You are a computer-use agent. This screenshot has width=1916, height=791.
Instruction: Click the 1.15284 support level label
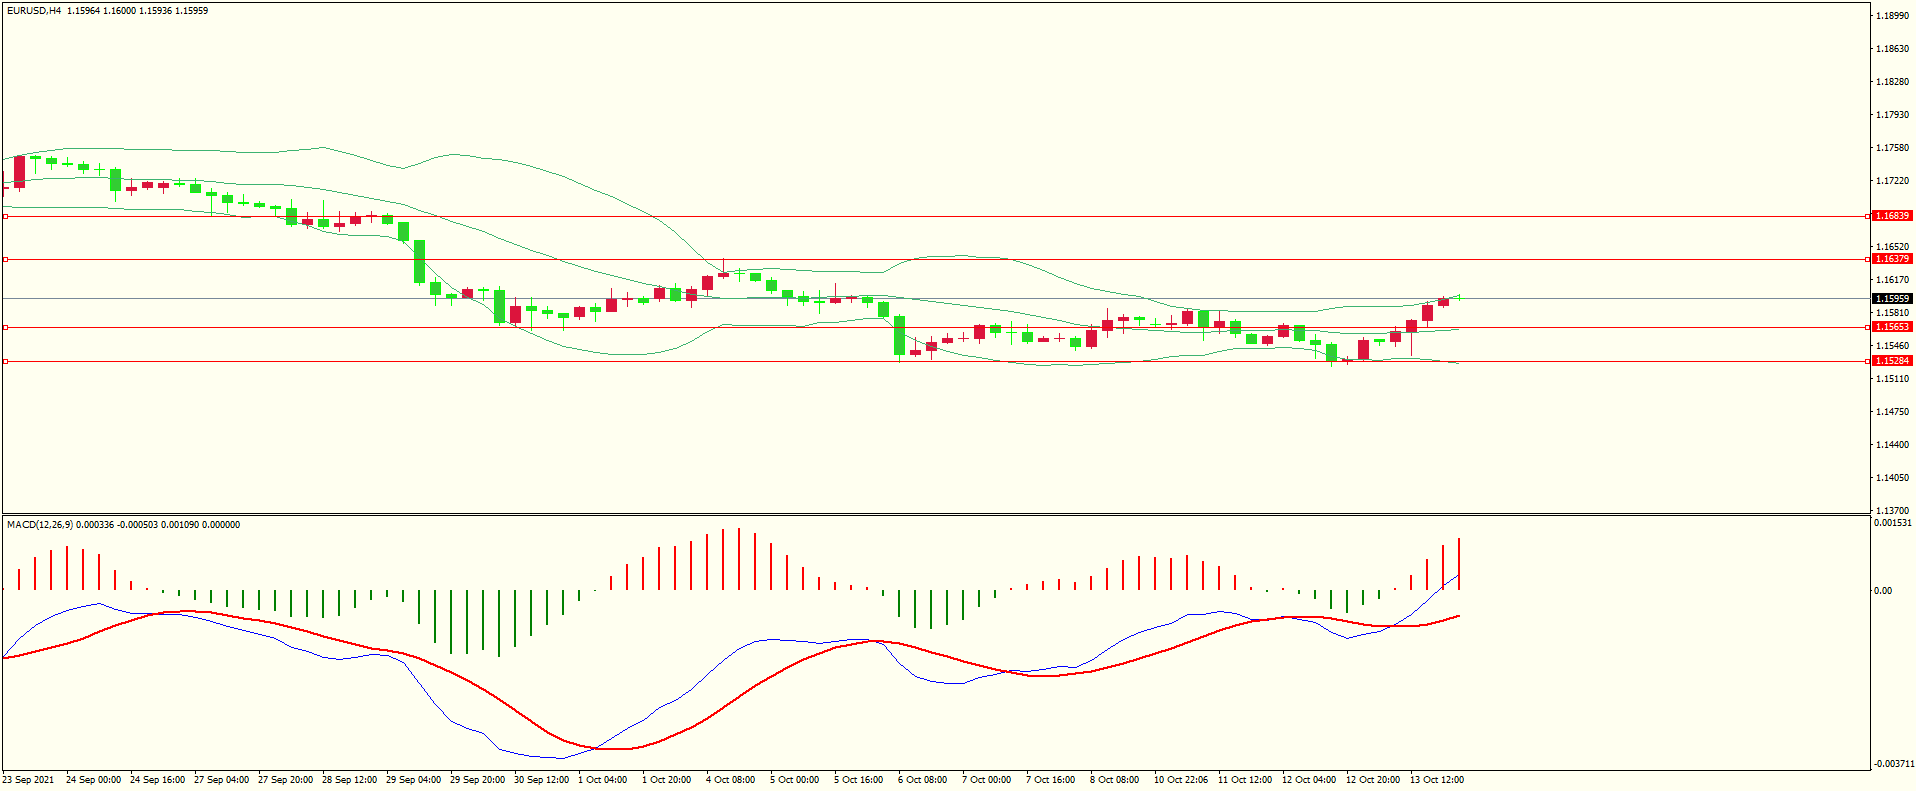[x=1891, y=361]
